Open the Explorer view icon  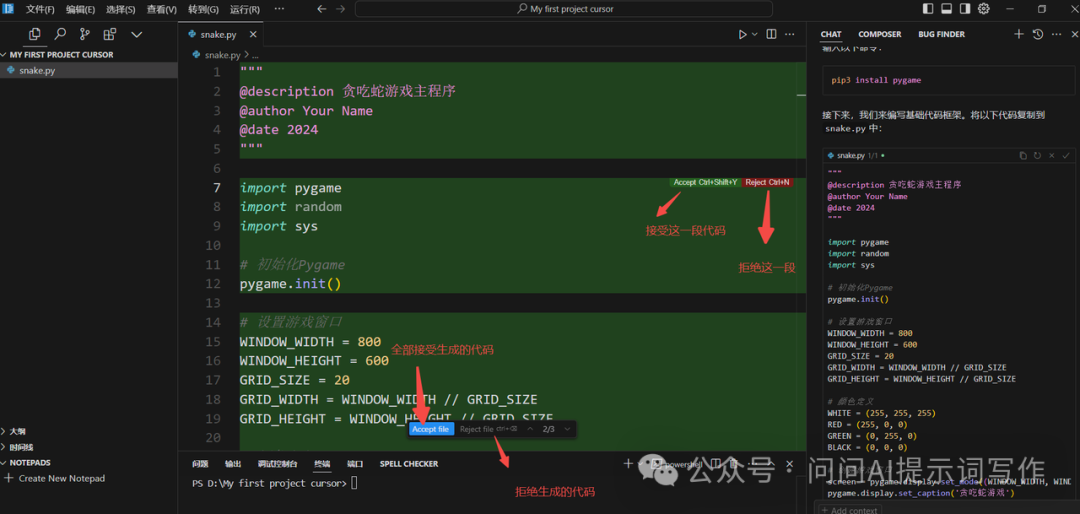(x=34, y=34)
